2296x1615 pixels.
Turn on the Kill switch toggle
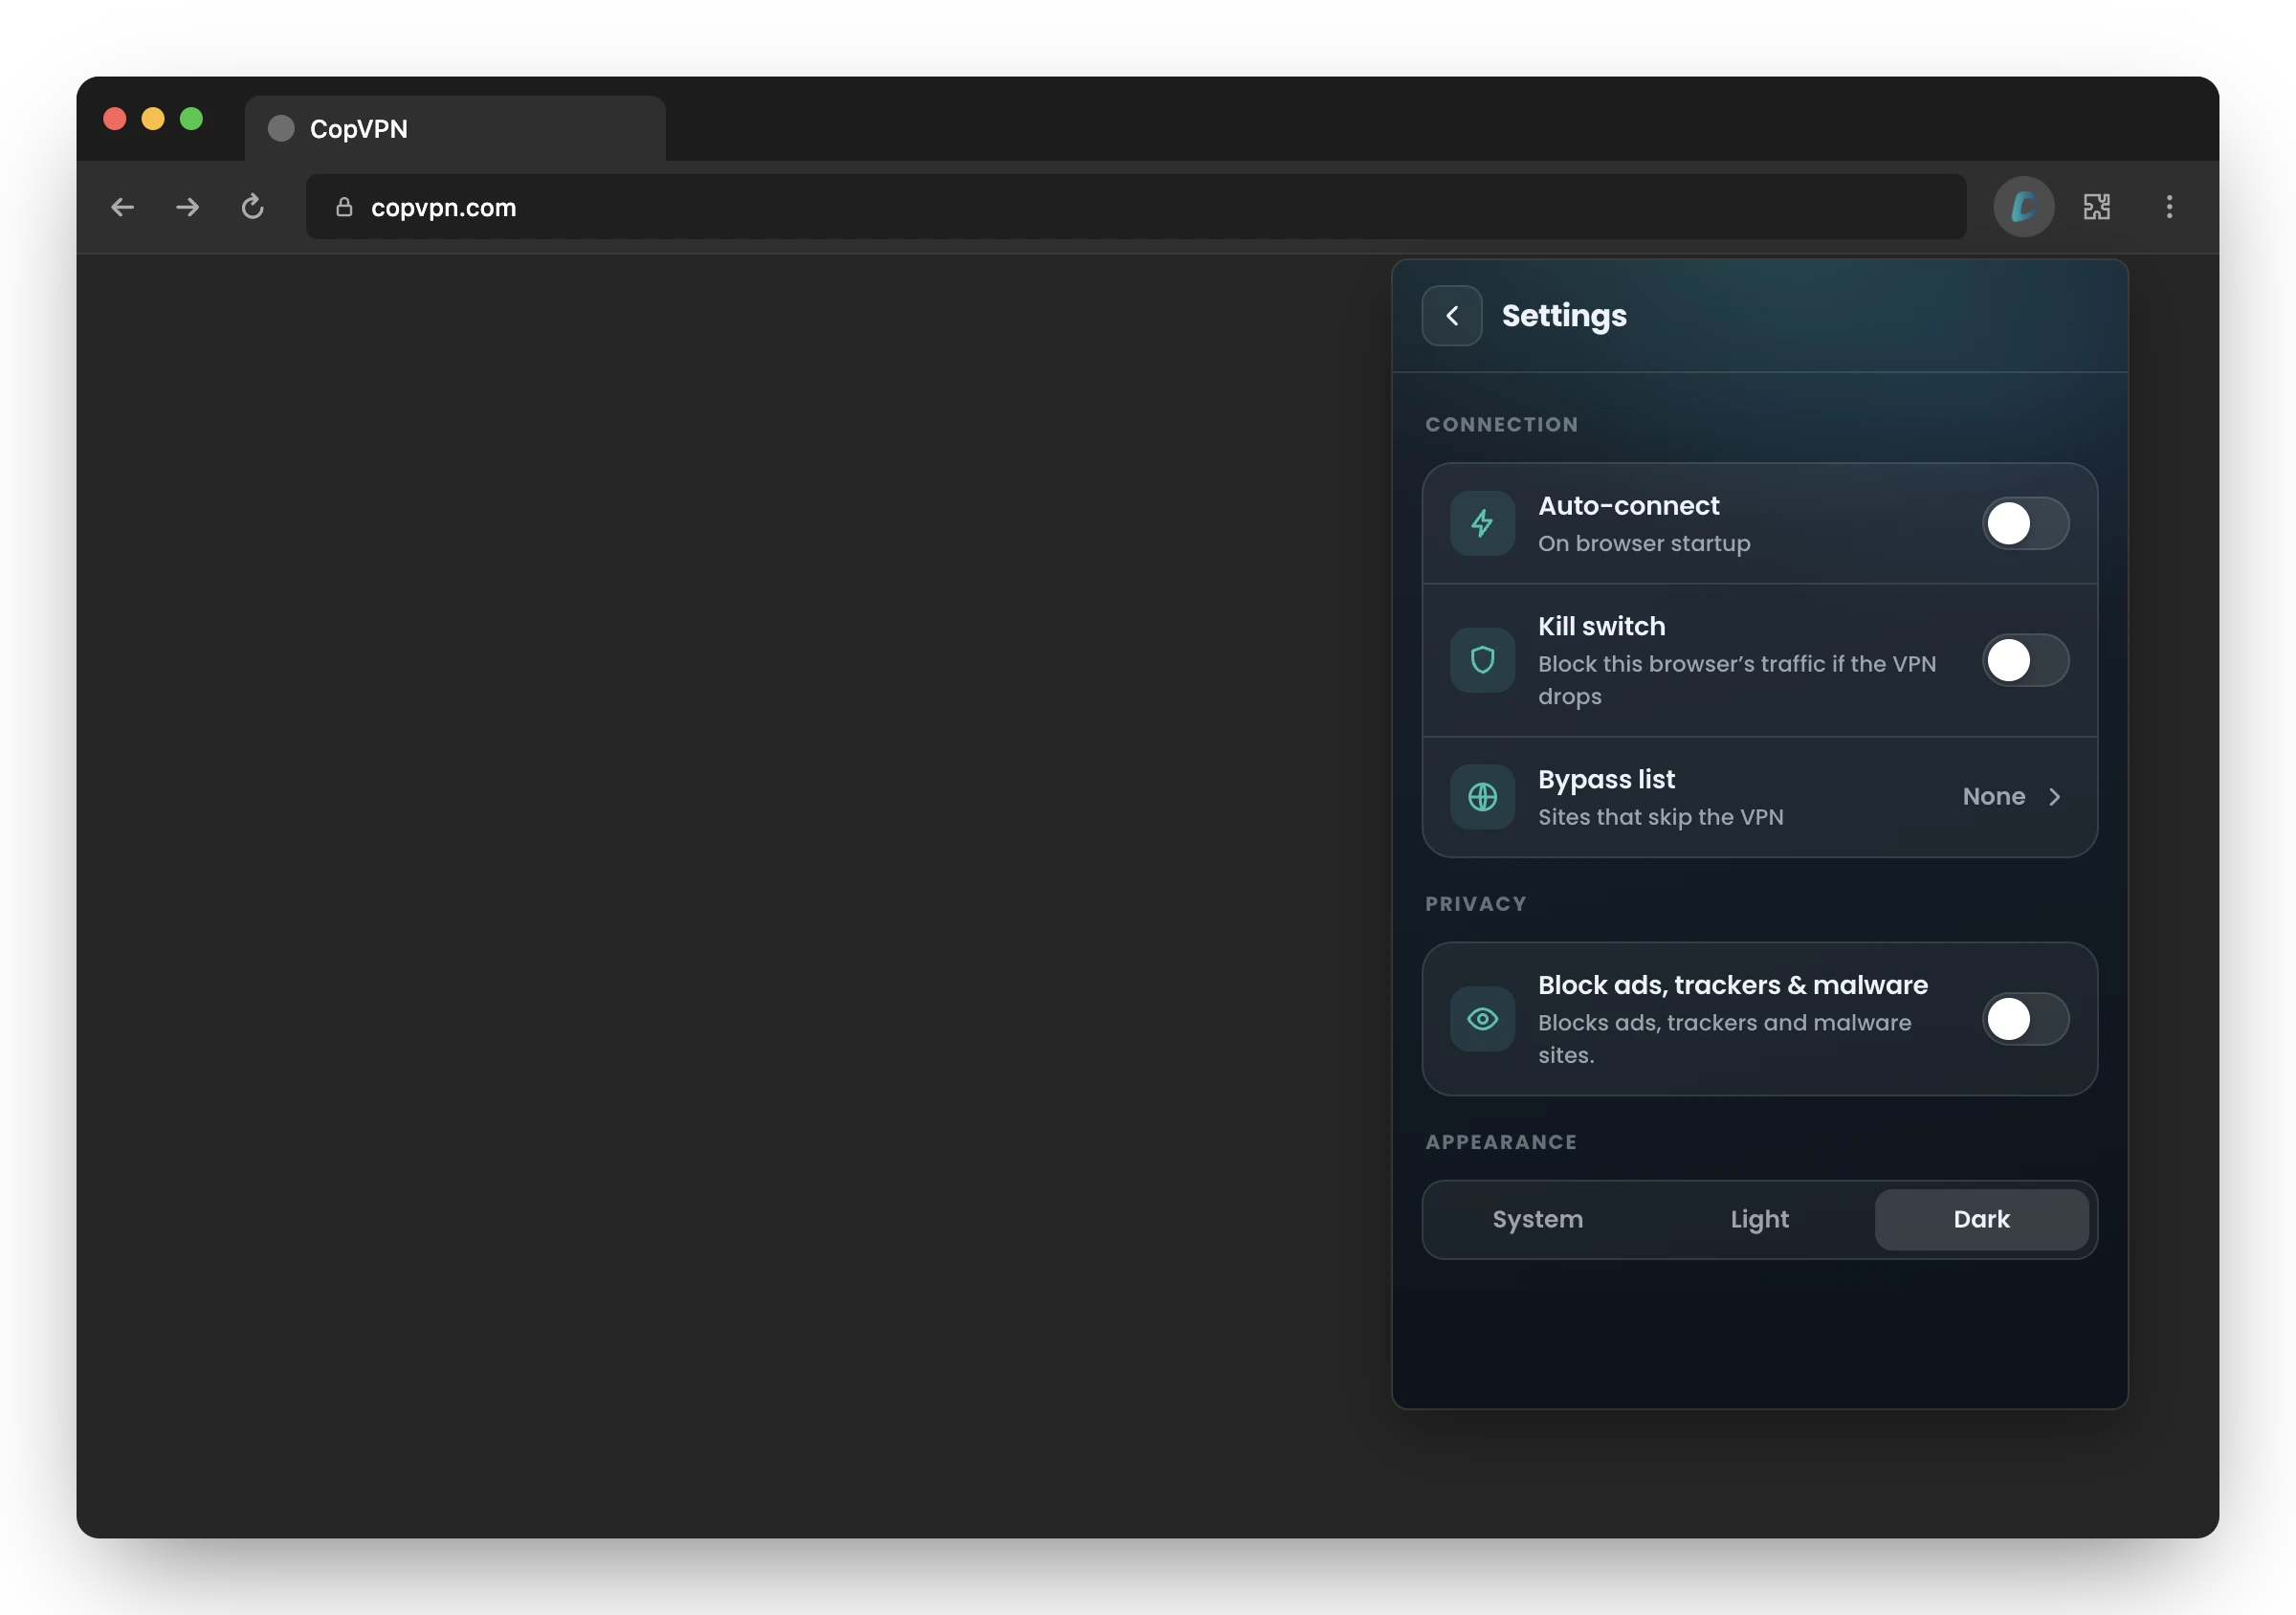2025,660
